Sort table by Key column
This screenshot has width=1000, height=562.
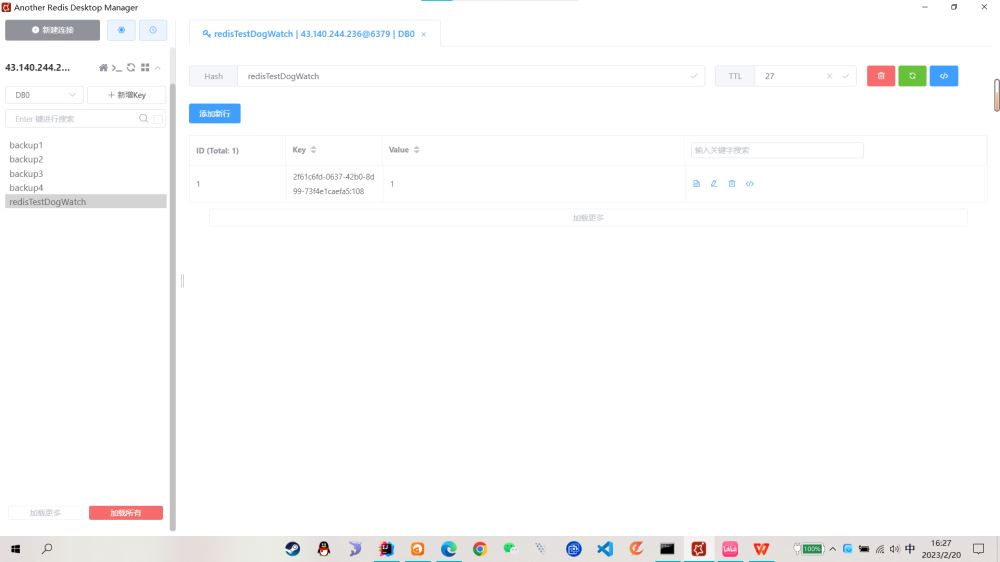click(313, 150)
